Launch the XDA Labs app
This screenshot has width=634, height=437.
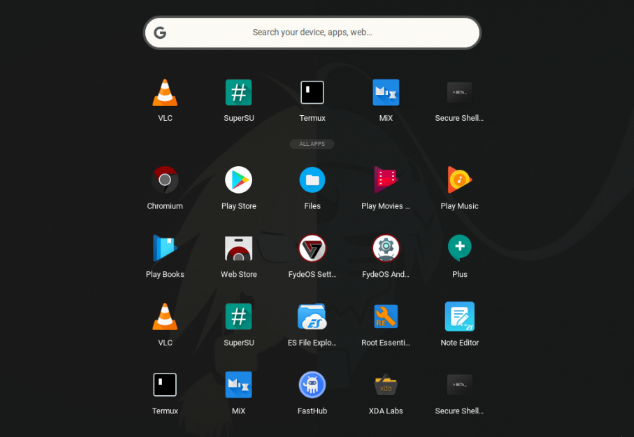[x=386, y=385]
